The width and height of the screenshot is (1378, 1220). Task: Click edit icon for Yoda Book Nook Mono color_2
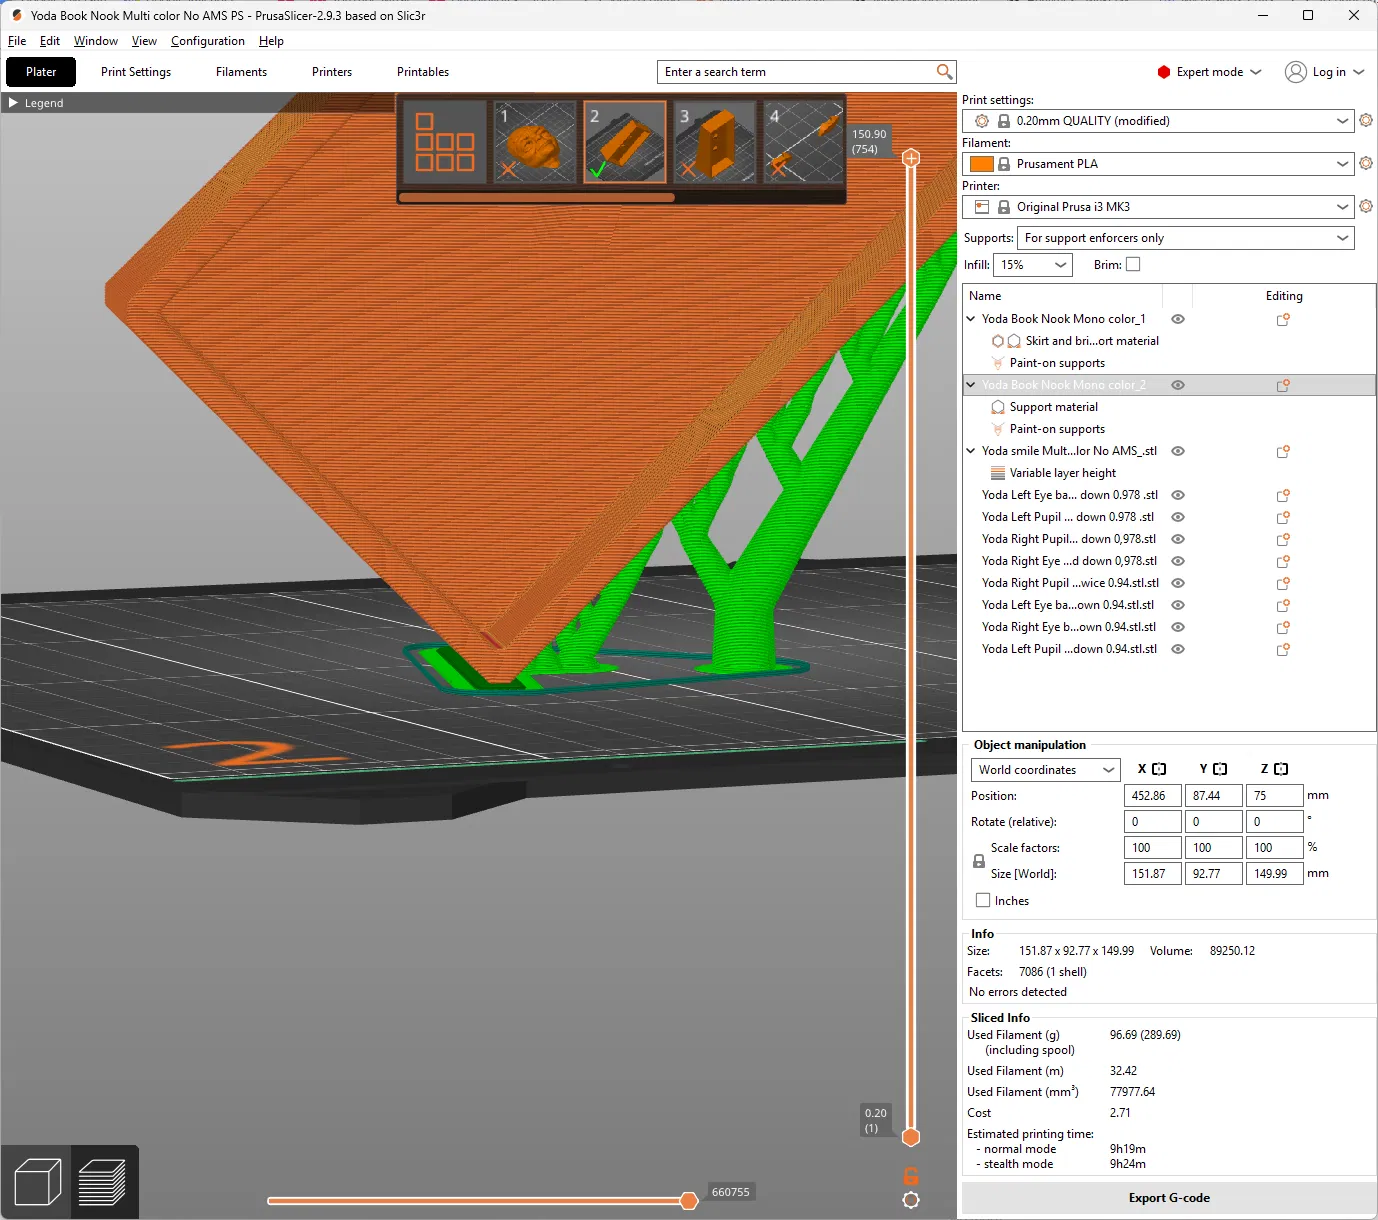1283,385
